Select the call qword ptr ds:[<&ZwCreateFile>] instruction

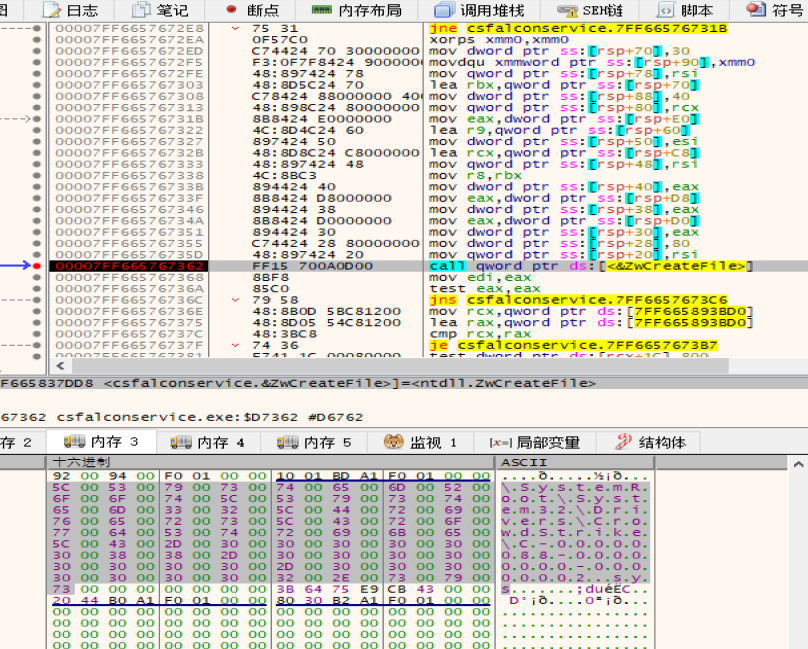coord(591,266)
